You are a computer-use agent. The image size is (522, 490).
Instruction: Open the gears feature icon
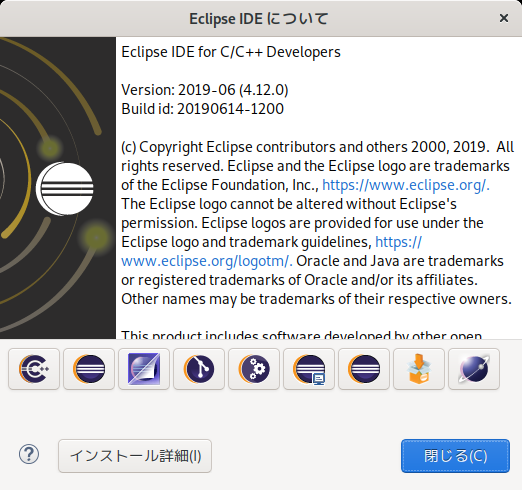(254, 369)
